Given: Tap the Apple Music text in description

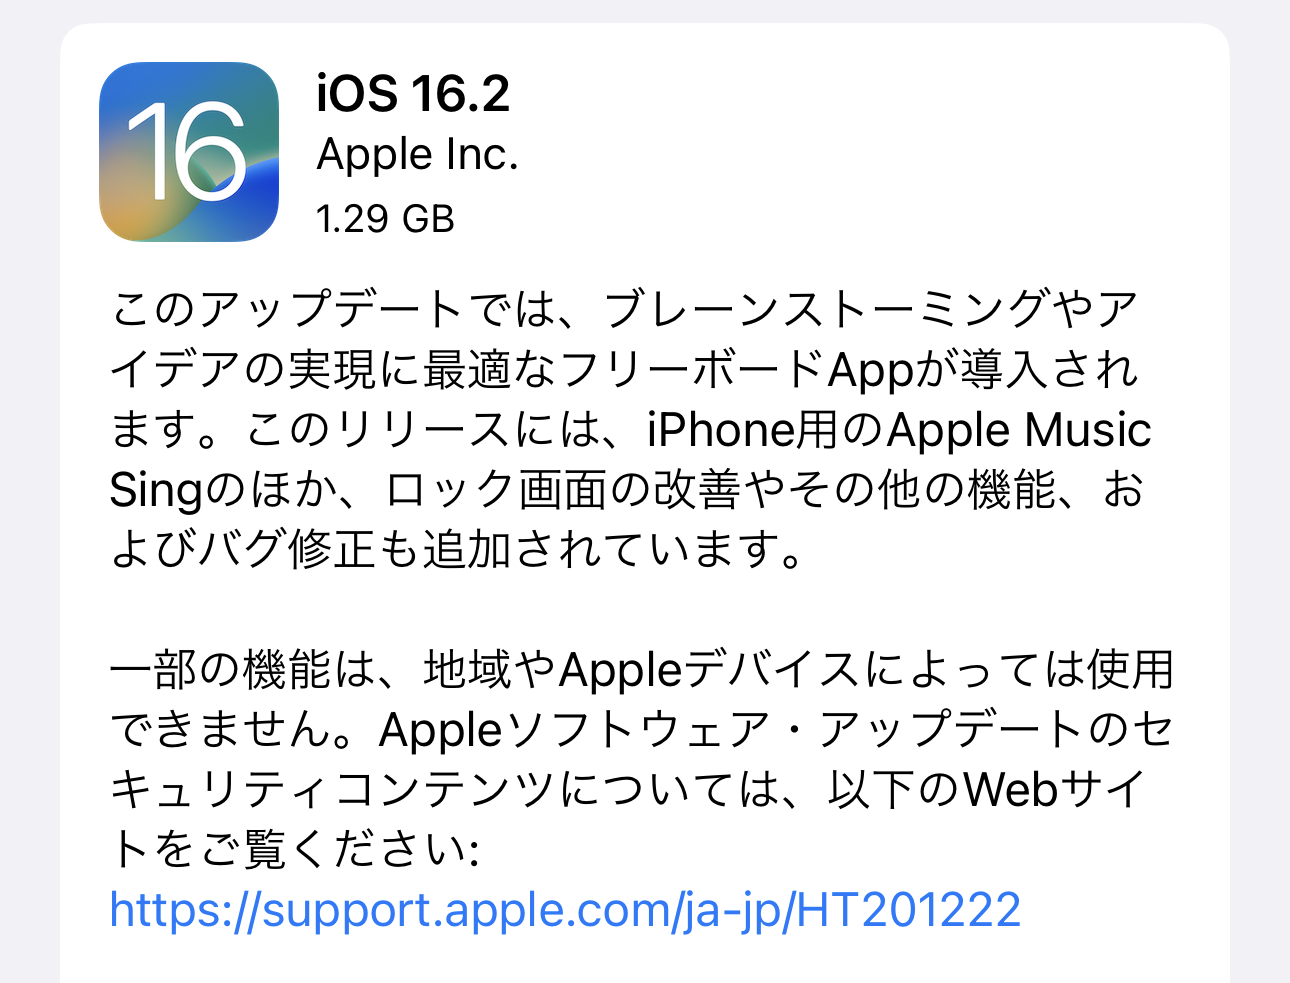Looking at the screenshot, I should pyautogui.click(x=1019, y=430).
